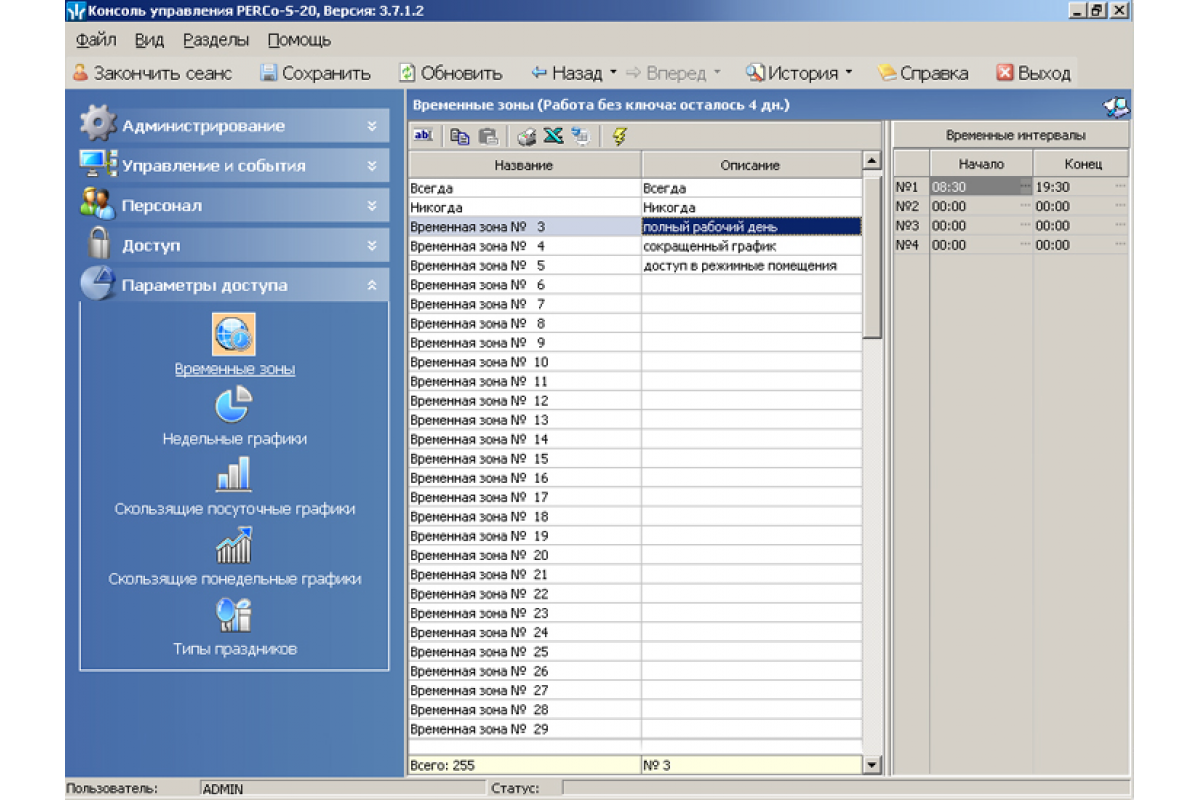Image resolution: width=1200 pixels, height=800 pixels.
Task: Click the Начало column header
Action: 981,164
